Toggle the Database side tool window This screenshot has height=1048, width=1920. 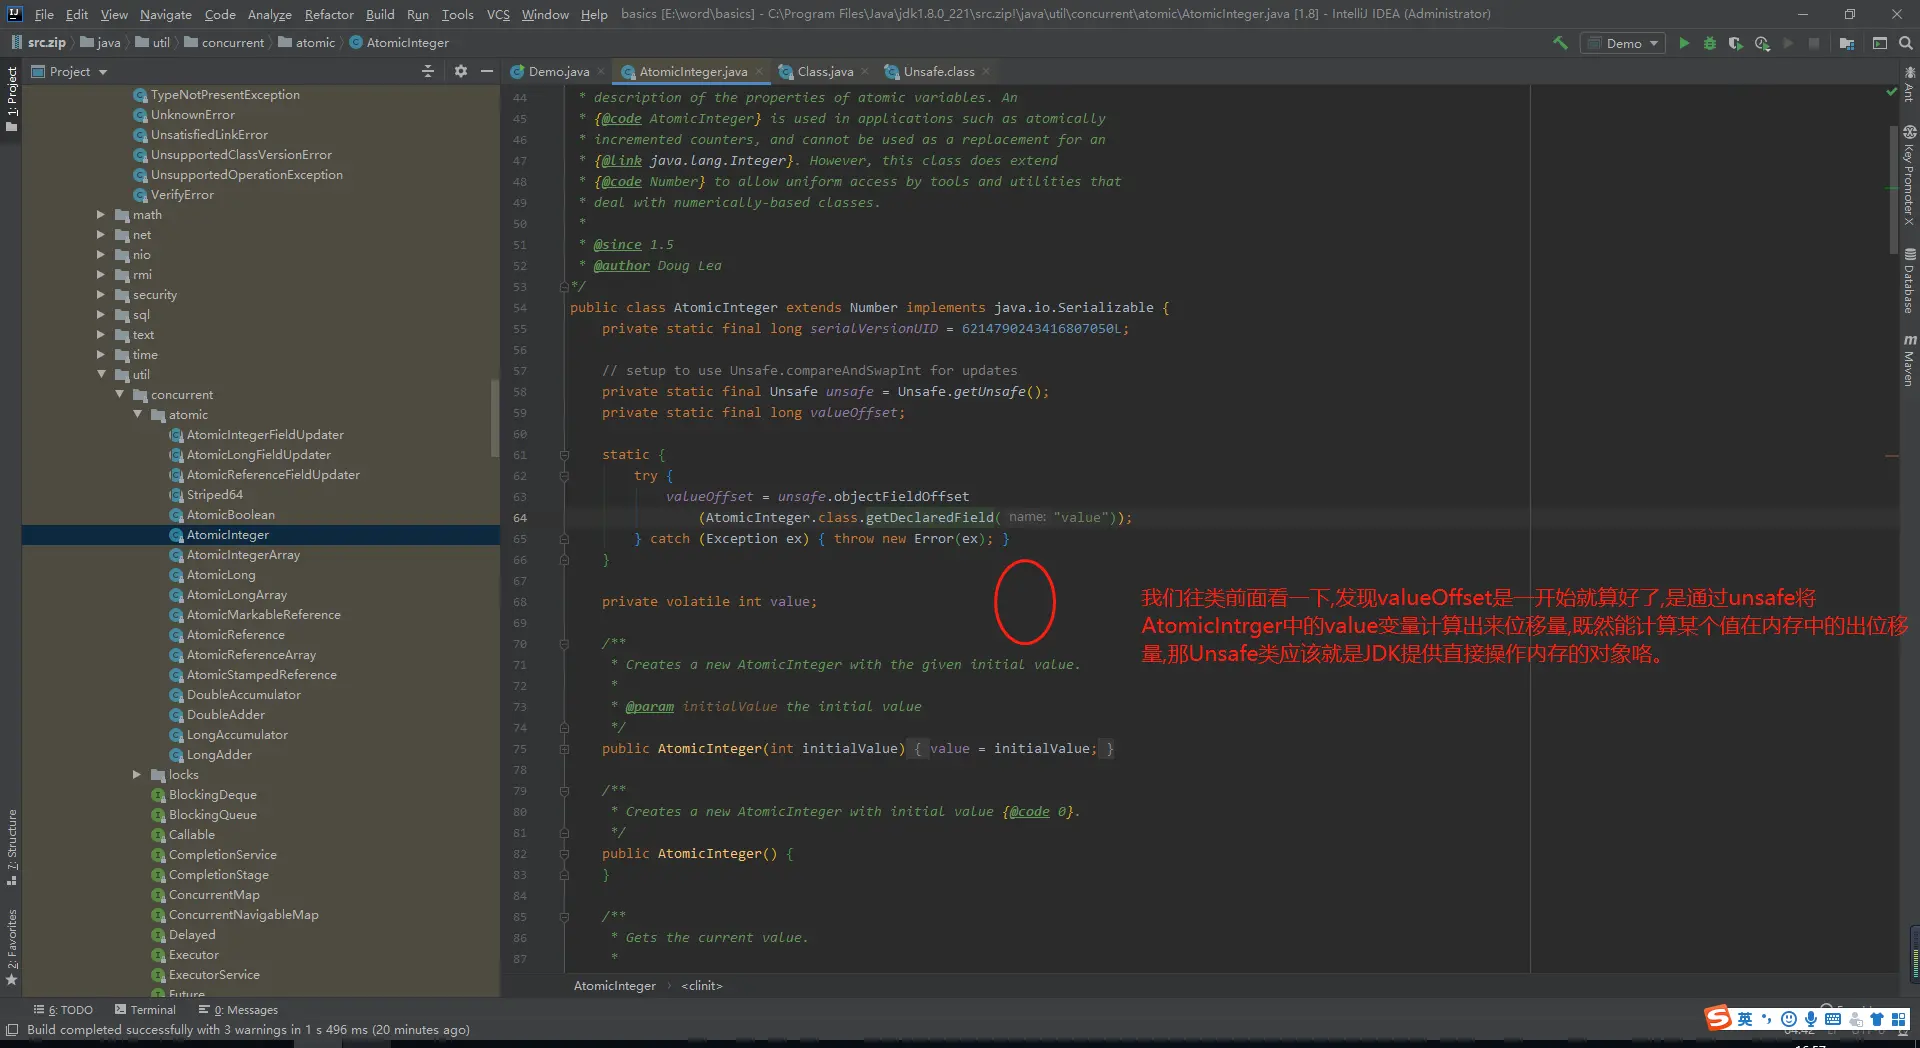coord(1909,281)
